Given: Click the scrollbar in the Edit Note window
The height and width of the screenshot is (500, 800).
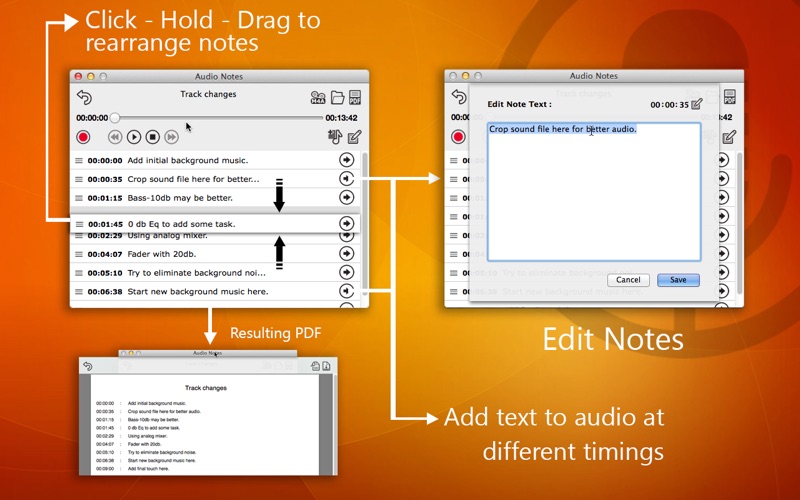Looking at the screenshot, I should point(740,222).
